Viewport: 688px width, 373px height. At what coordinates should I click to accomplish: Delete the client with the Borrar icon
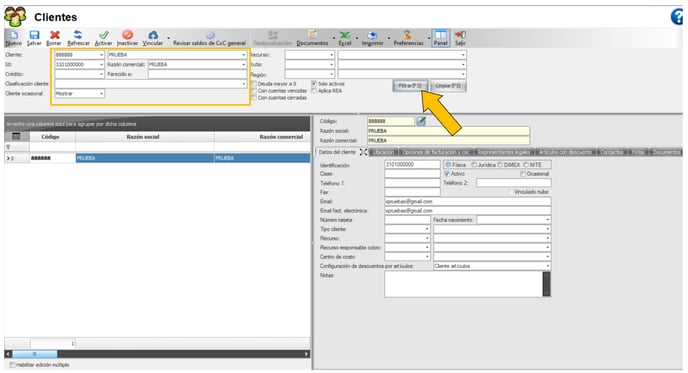[54, 38]
